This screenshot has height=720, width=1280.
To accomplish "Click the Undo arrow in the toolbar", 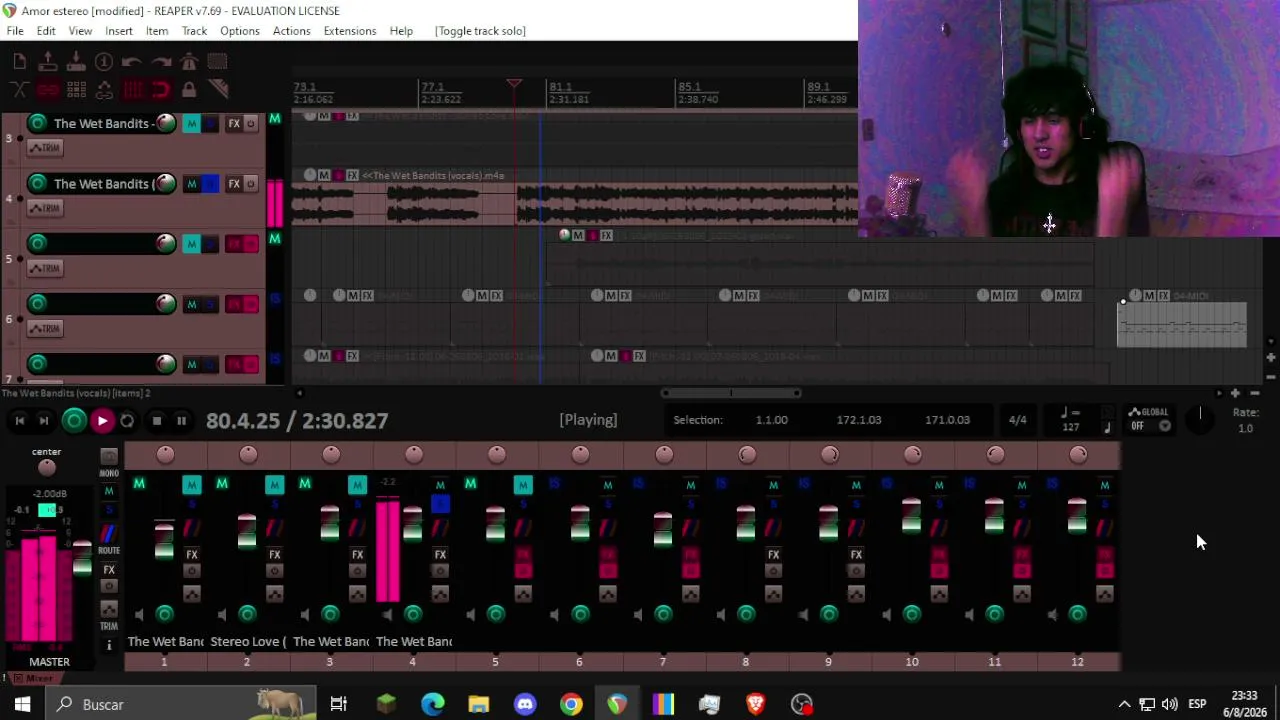I will point(132,62).
